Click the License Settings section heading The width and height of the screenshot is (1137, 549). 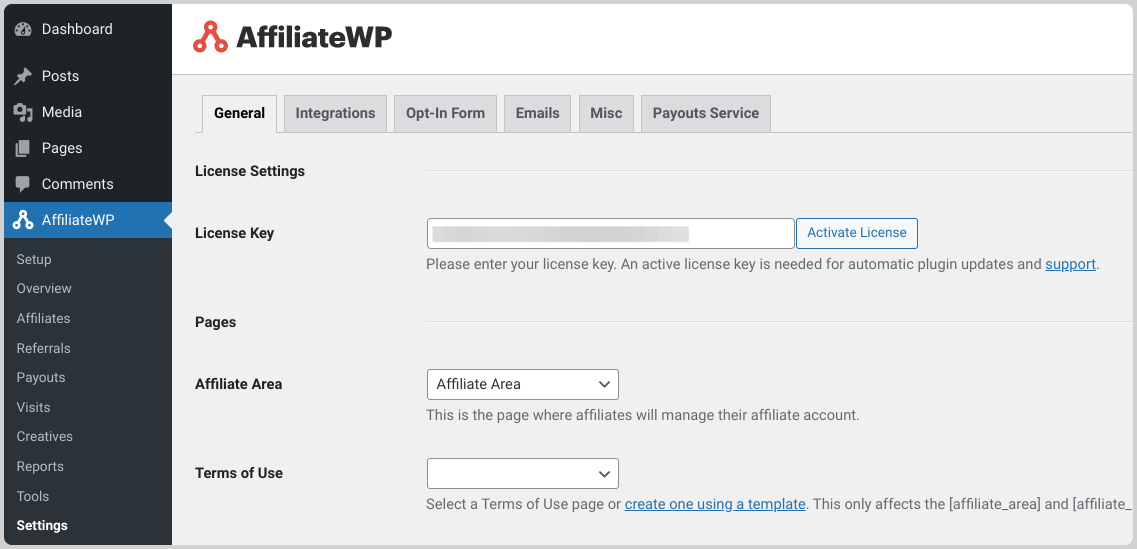250,171
